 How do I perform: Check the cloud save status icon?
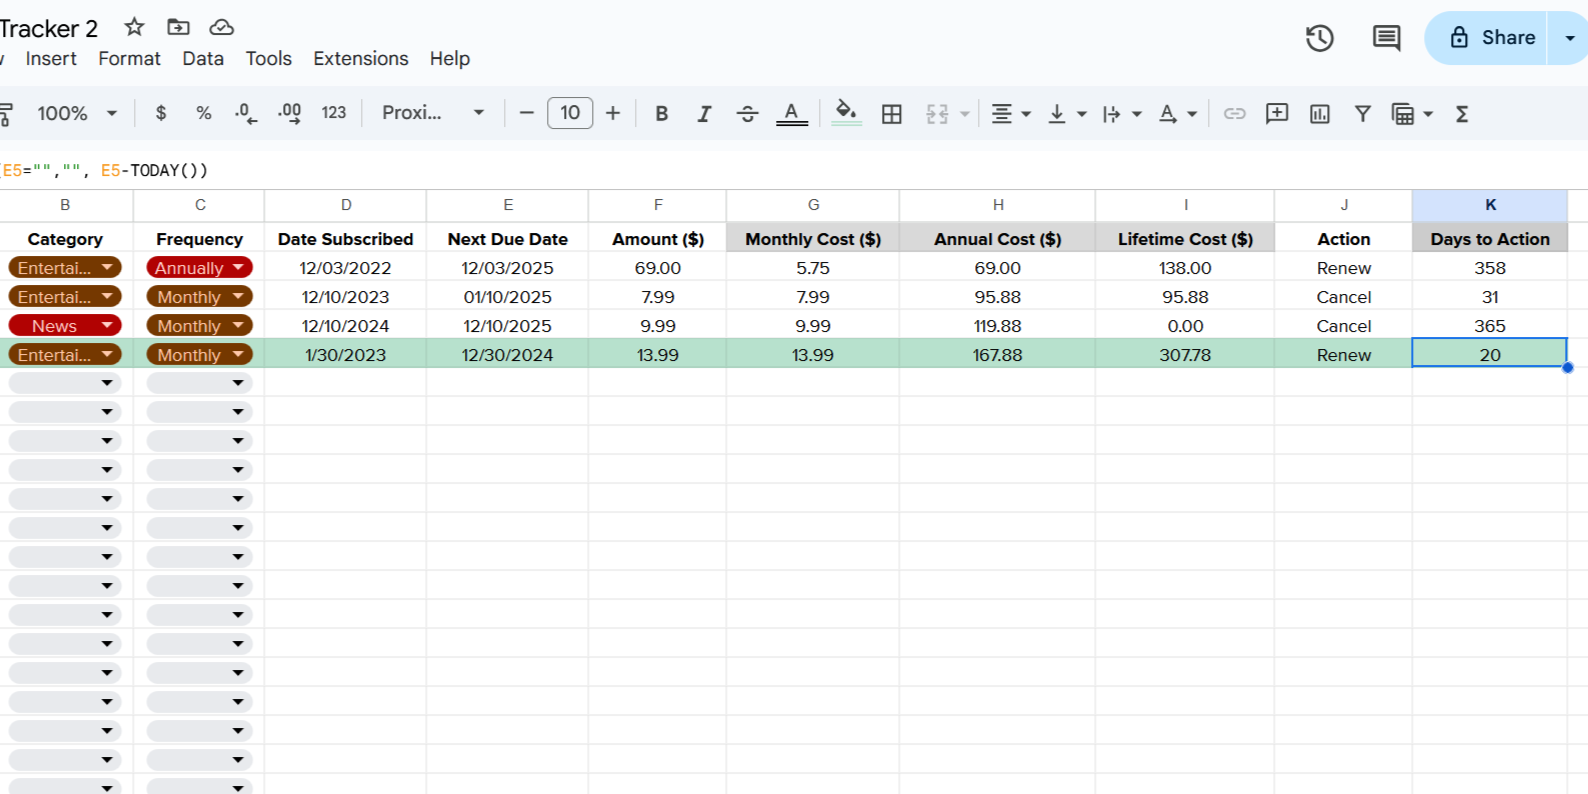(221, 27)
